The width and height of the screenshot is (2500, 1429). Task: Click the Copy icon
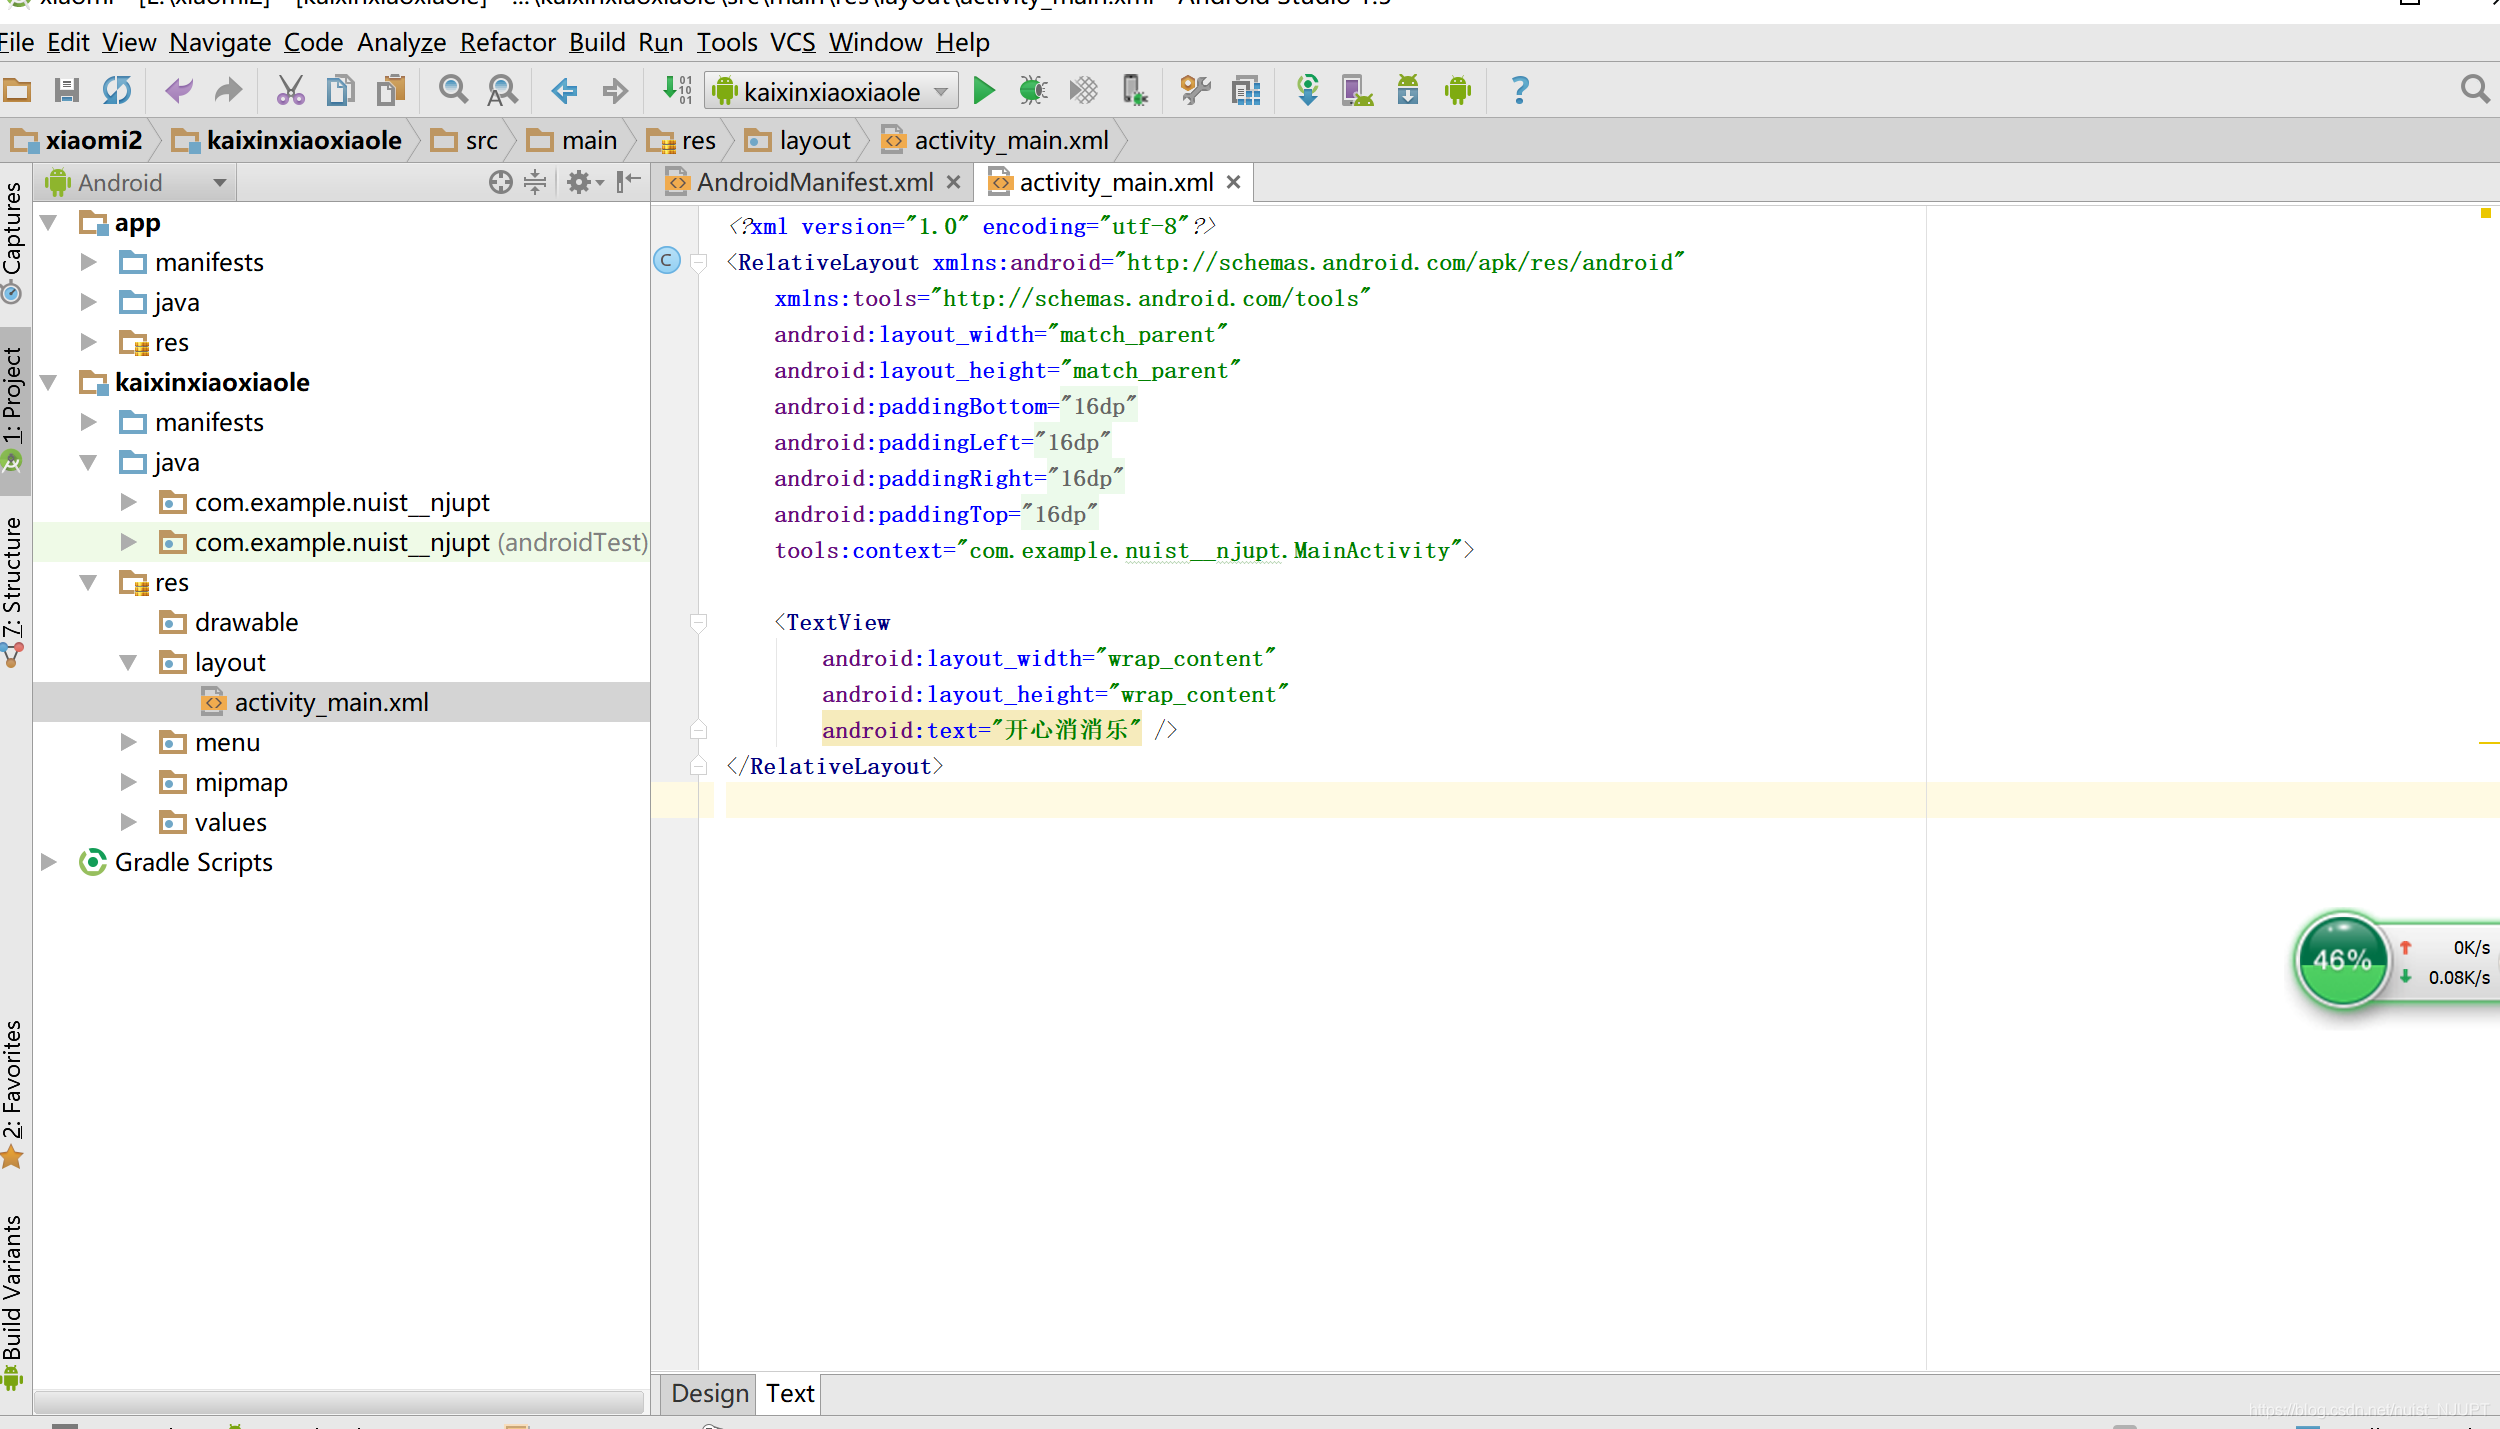tap(341, 91)
